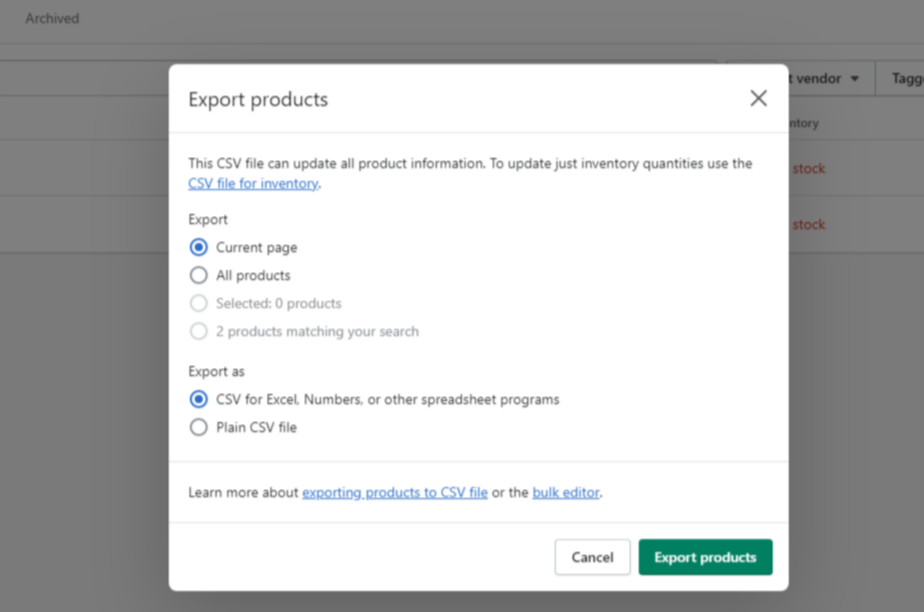The width and height of the screenshot is (924, 612).
Task: Choose All products radio button
Action: (x=199, y=276)
